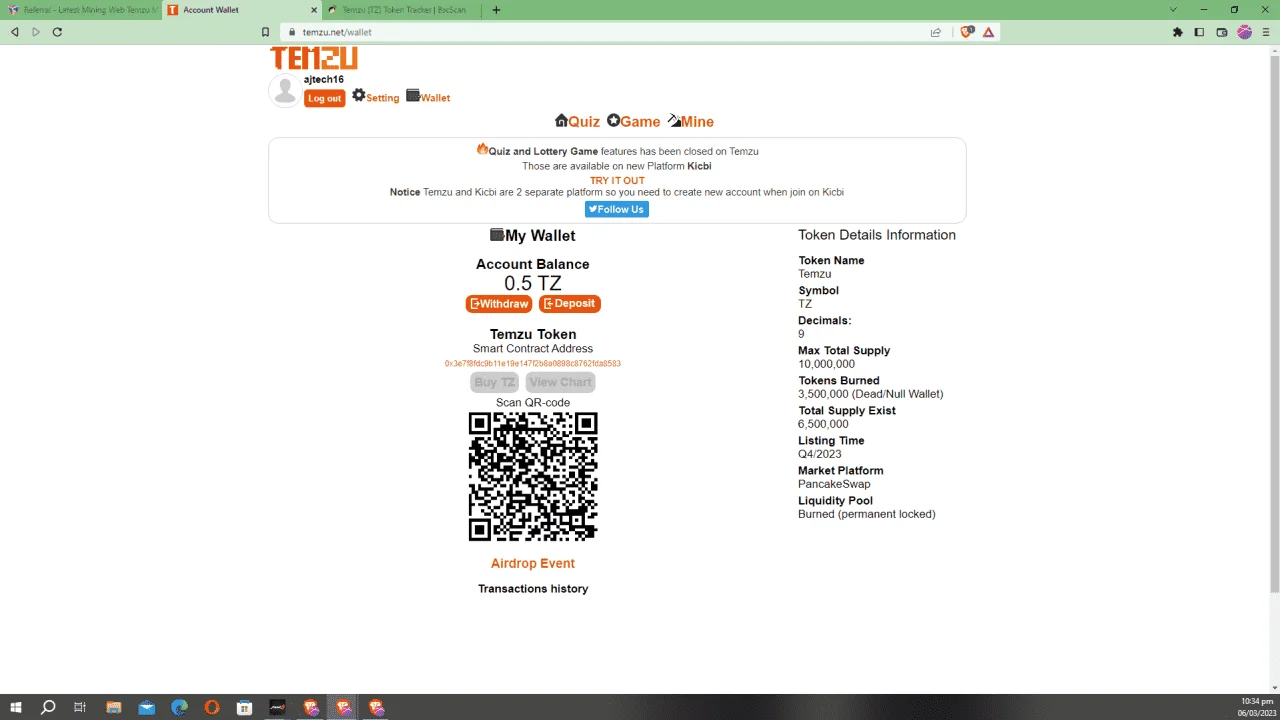Viewport: 1280px width, 720px height.
Task: Open the browser extensions puzzle icon
Action: click(1178, 32)
